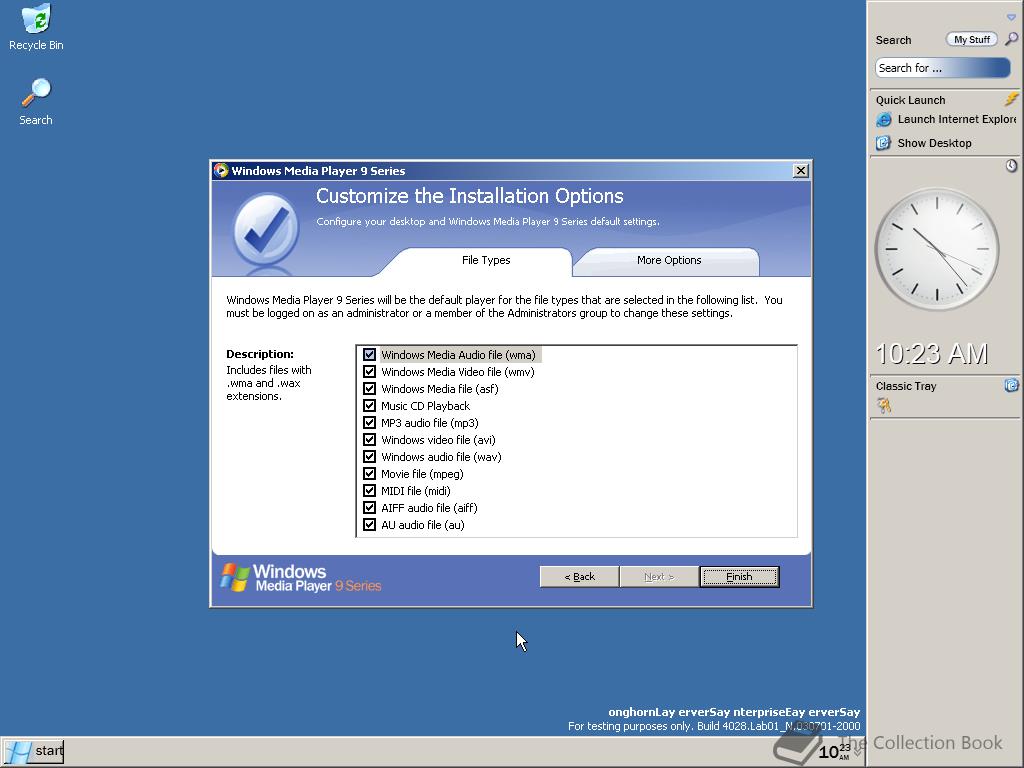
Task: Click the Finish button
Action: point(739,577)
